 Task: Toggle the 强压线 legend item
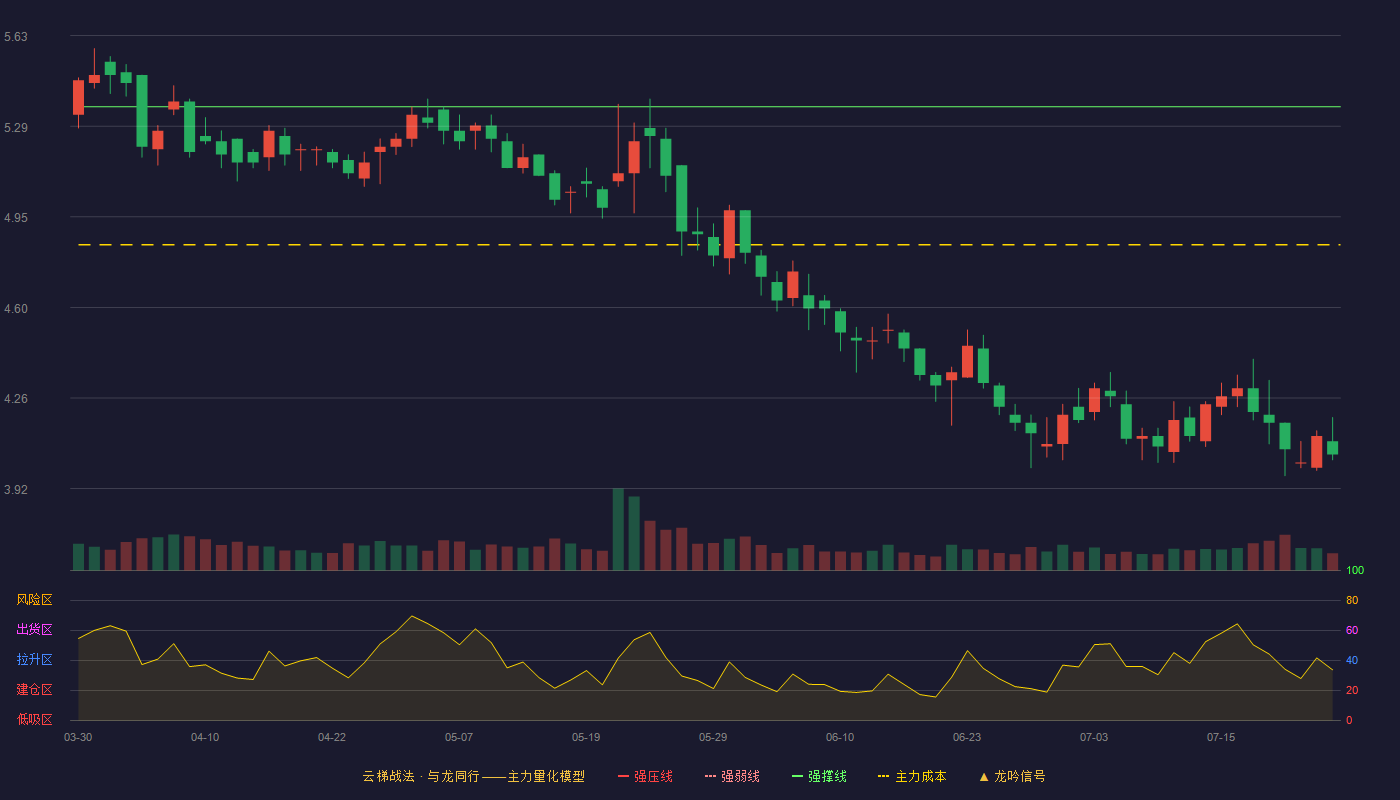click(645, 776)
